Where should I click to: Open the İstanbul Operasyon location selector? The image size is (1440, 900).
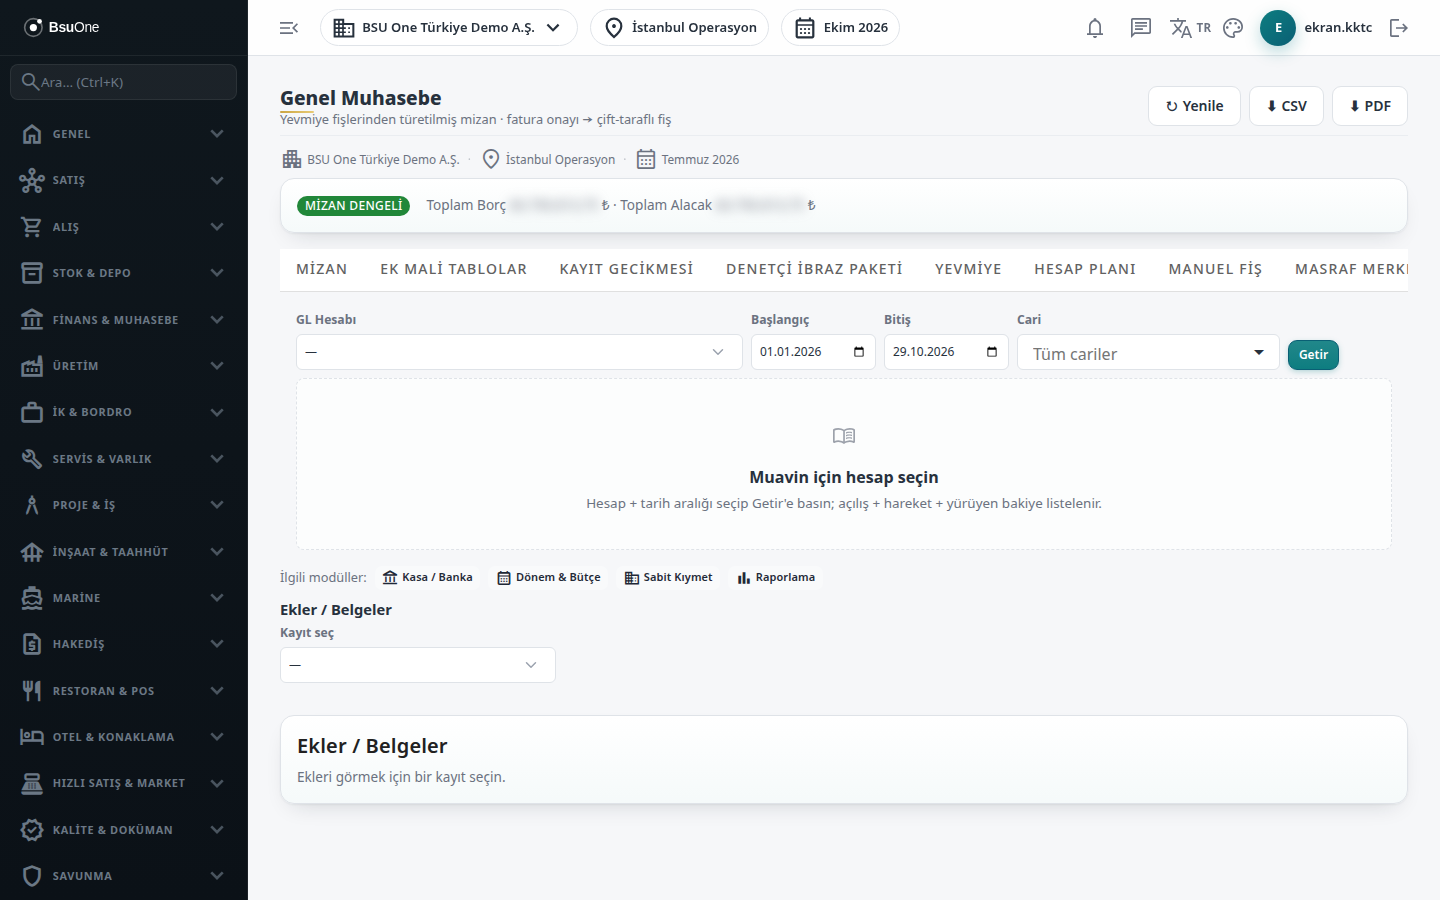pyautogui.click(x=680, y=28)
